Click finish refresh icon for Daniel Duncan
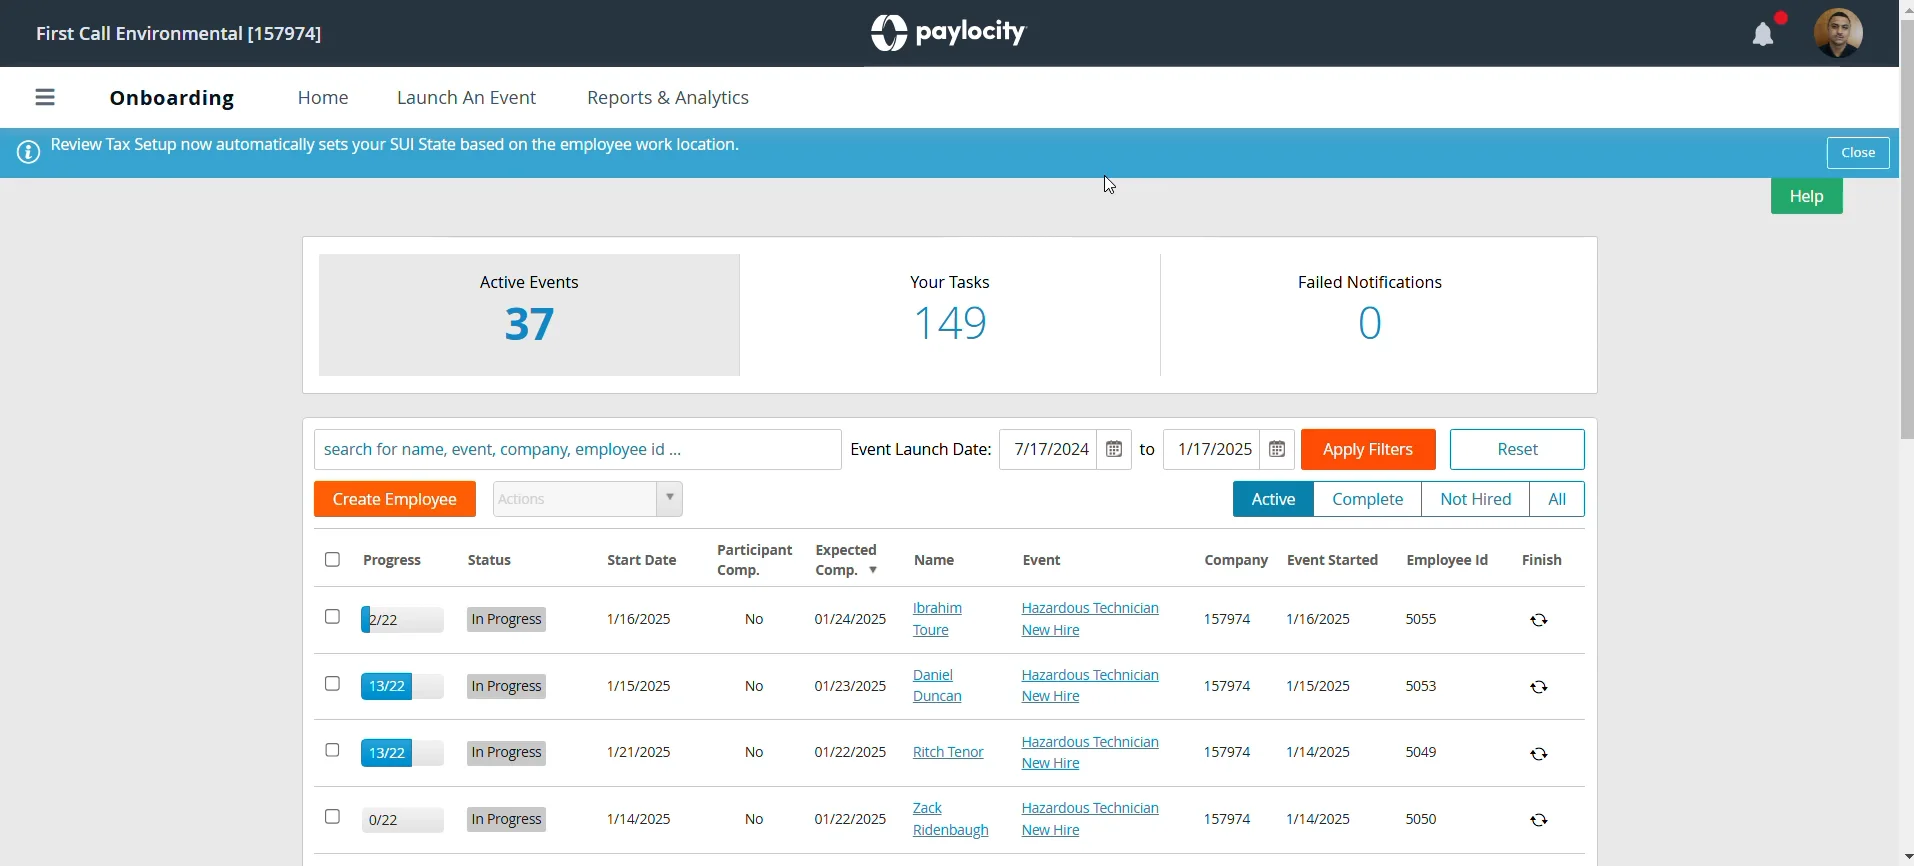This screenshot has height=866, width=1914. point(1540,687)
